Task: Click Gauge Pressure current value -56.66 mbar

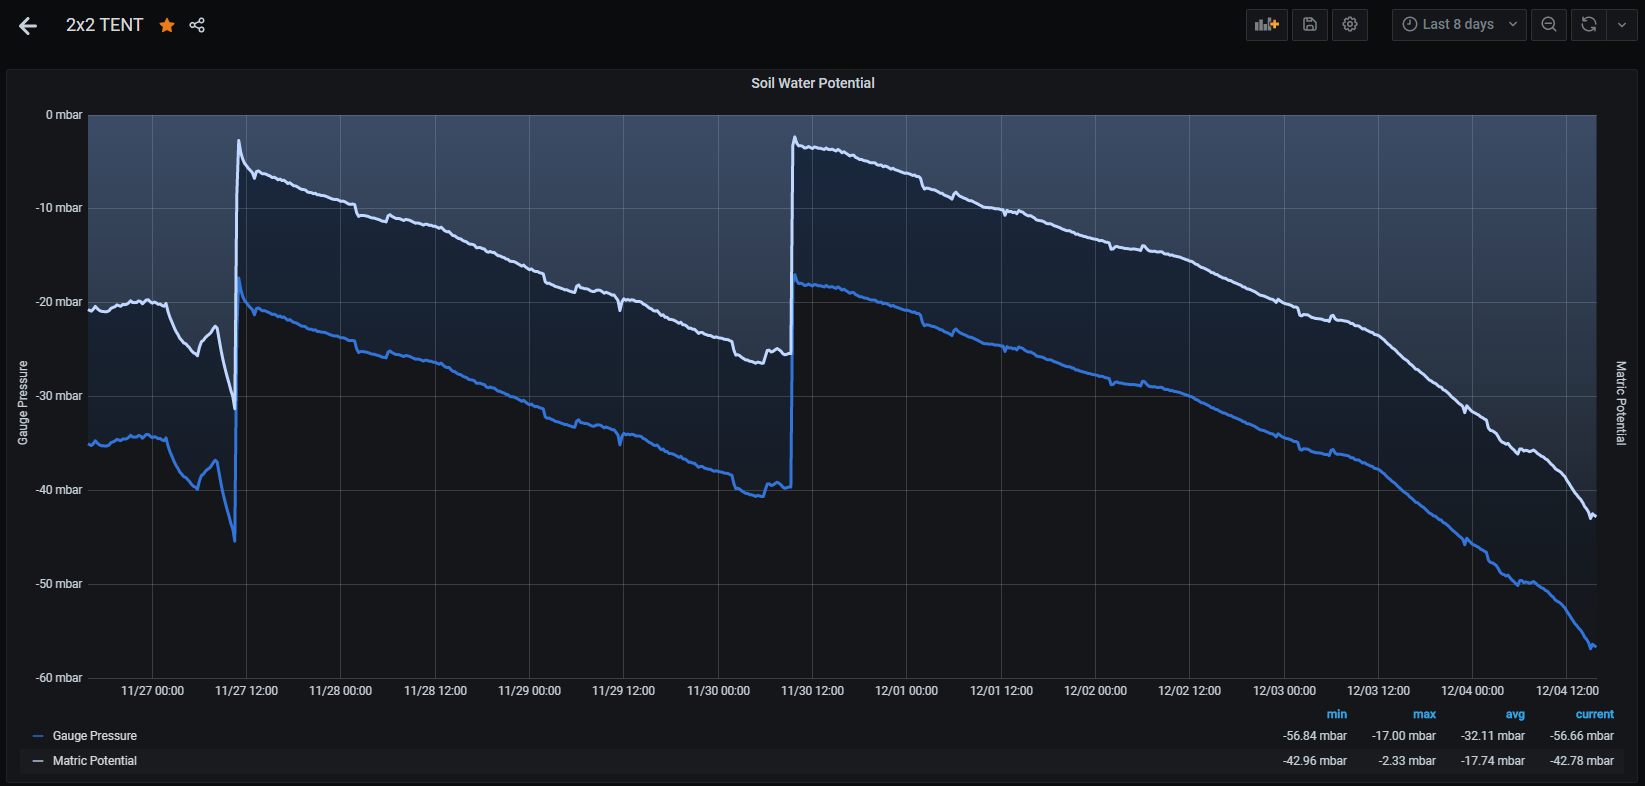Action: click(1582, 736)
